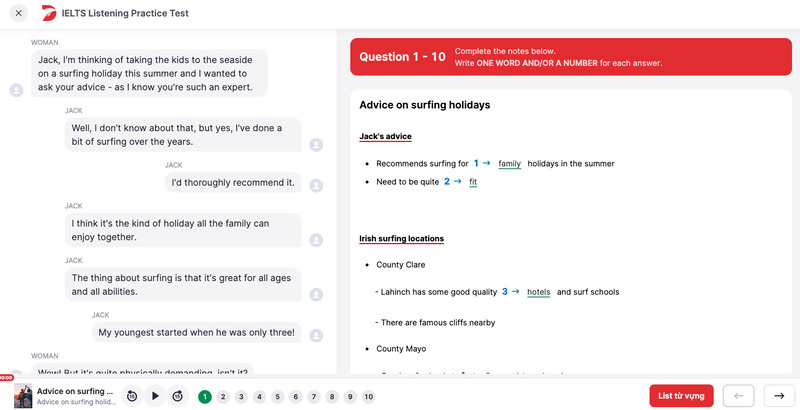800x410 pixels.
Task: Click the 'County Mayo' bullet
Action: [x=401, y=349]
